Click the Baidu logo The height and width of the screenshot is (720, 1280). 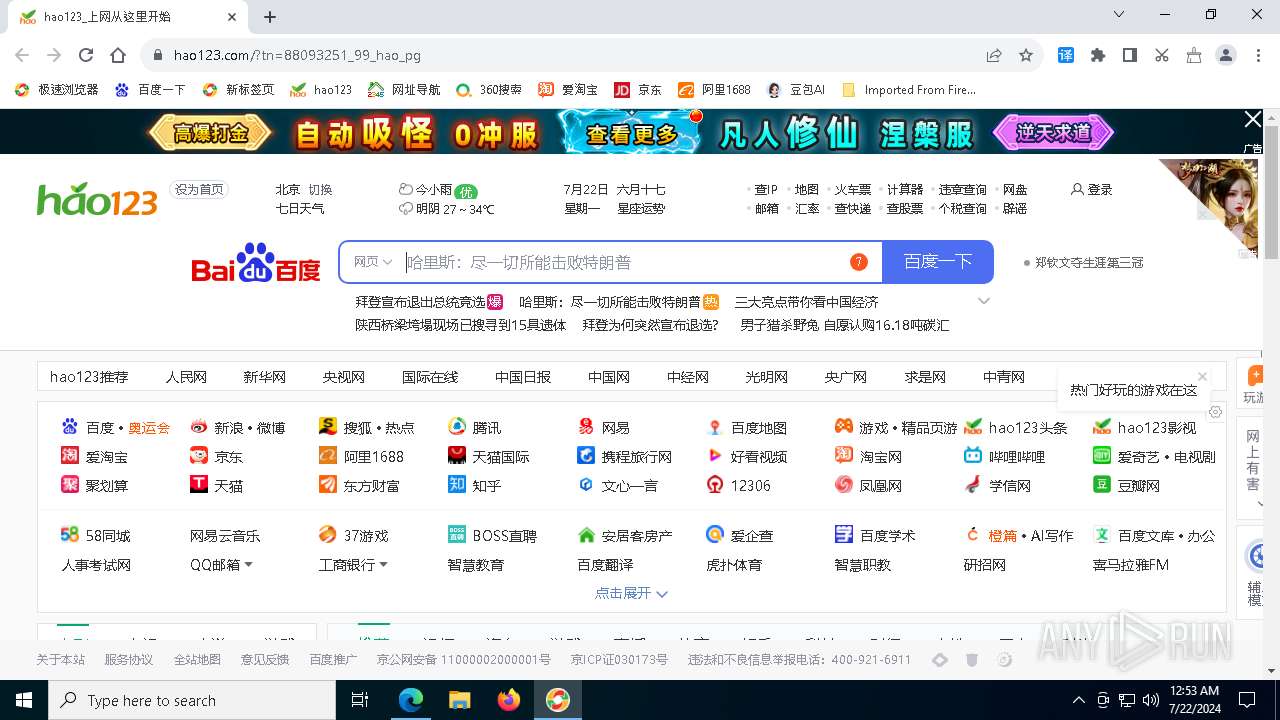click(256, 262)
